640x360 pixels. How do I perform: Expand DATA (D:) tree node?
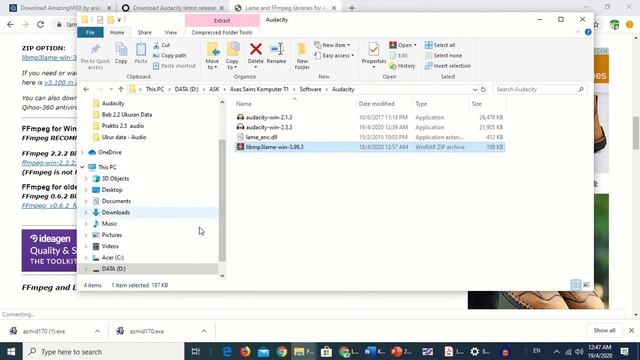point(86,269)
